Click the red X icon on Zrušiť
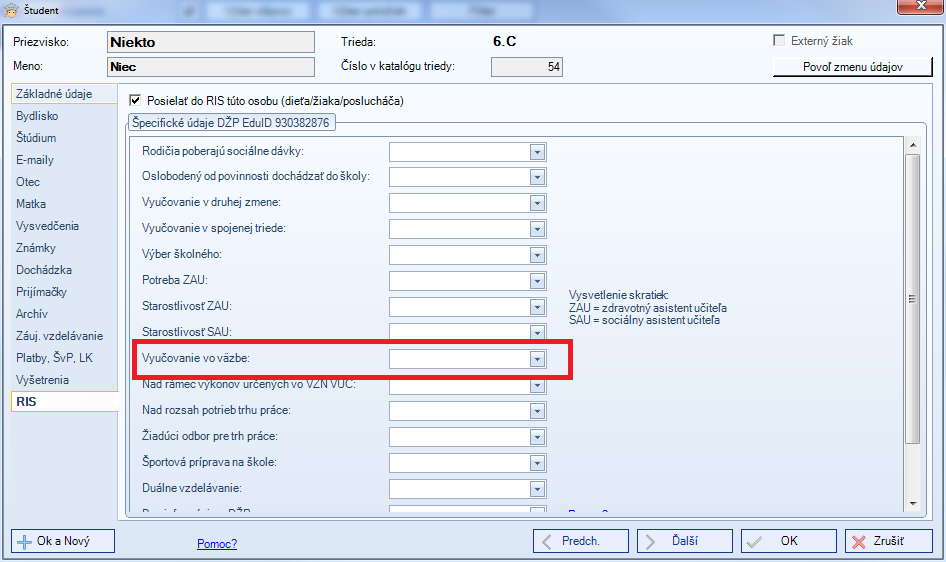Screen dimensions: 946x562 (859, 541)
